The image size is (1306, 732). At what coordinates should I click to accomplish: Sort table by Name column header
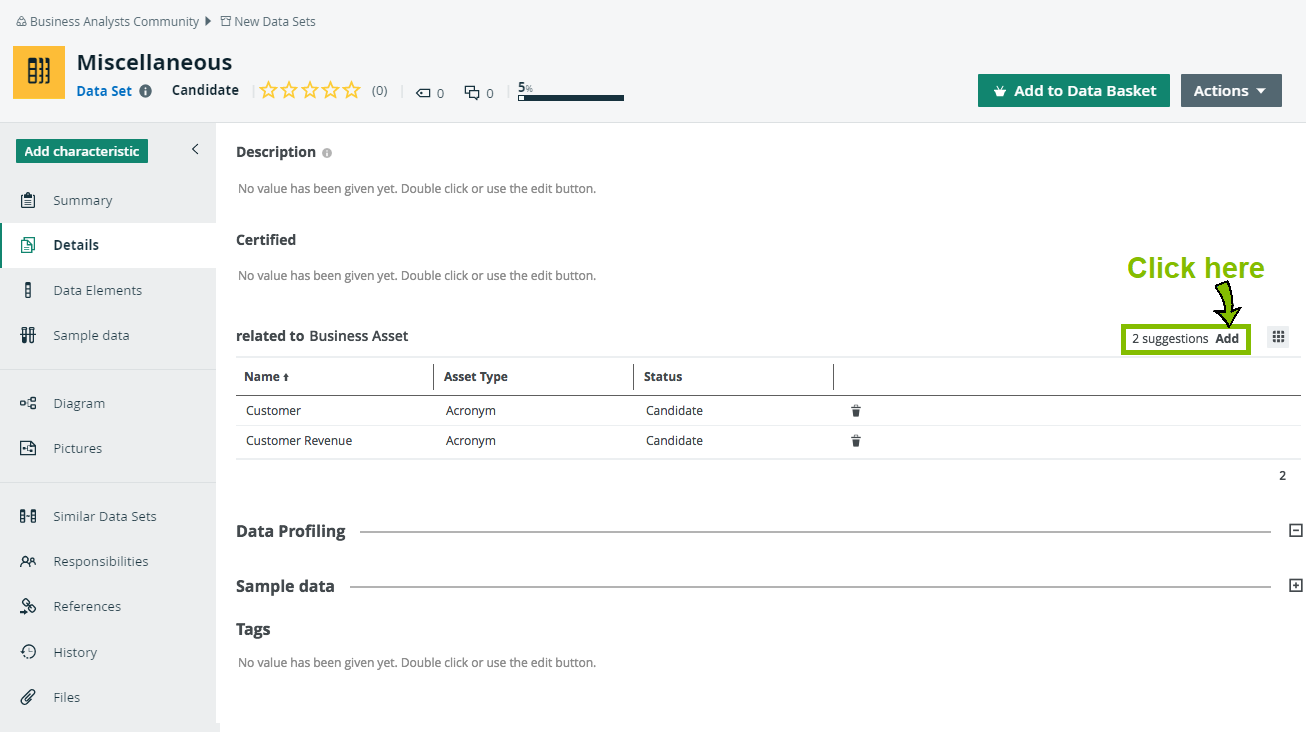click(x=265, y=377)
